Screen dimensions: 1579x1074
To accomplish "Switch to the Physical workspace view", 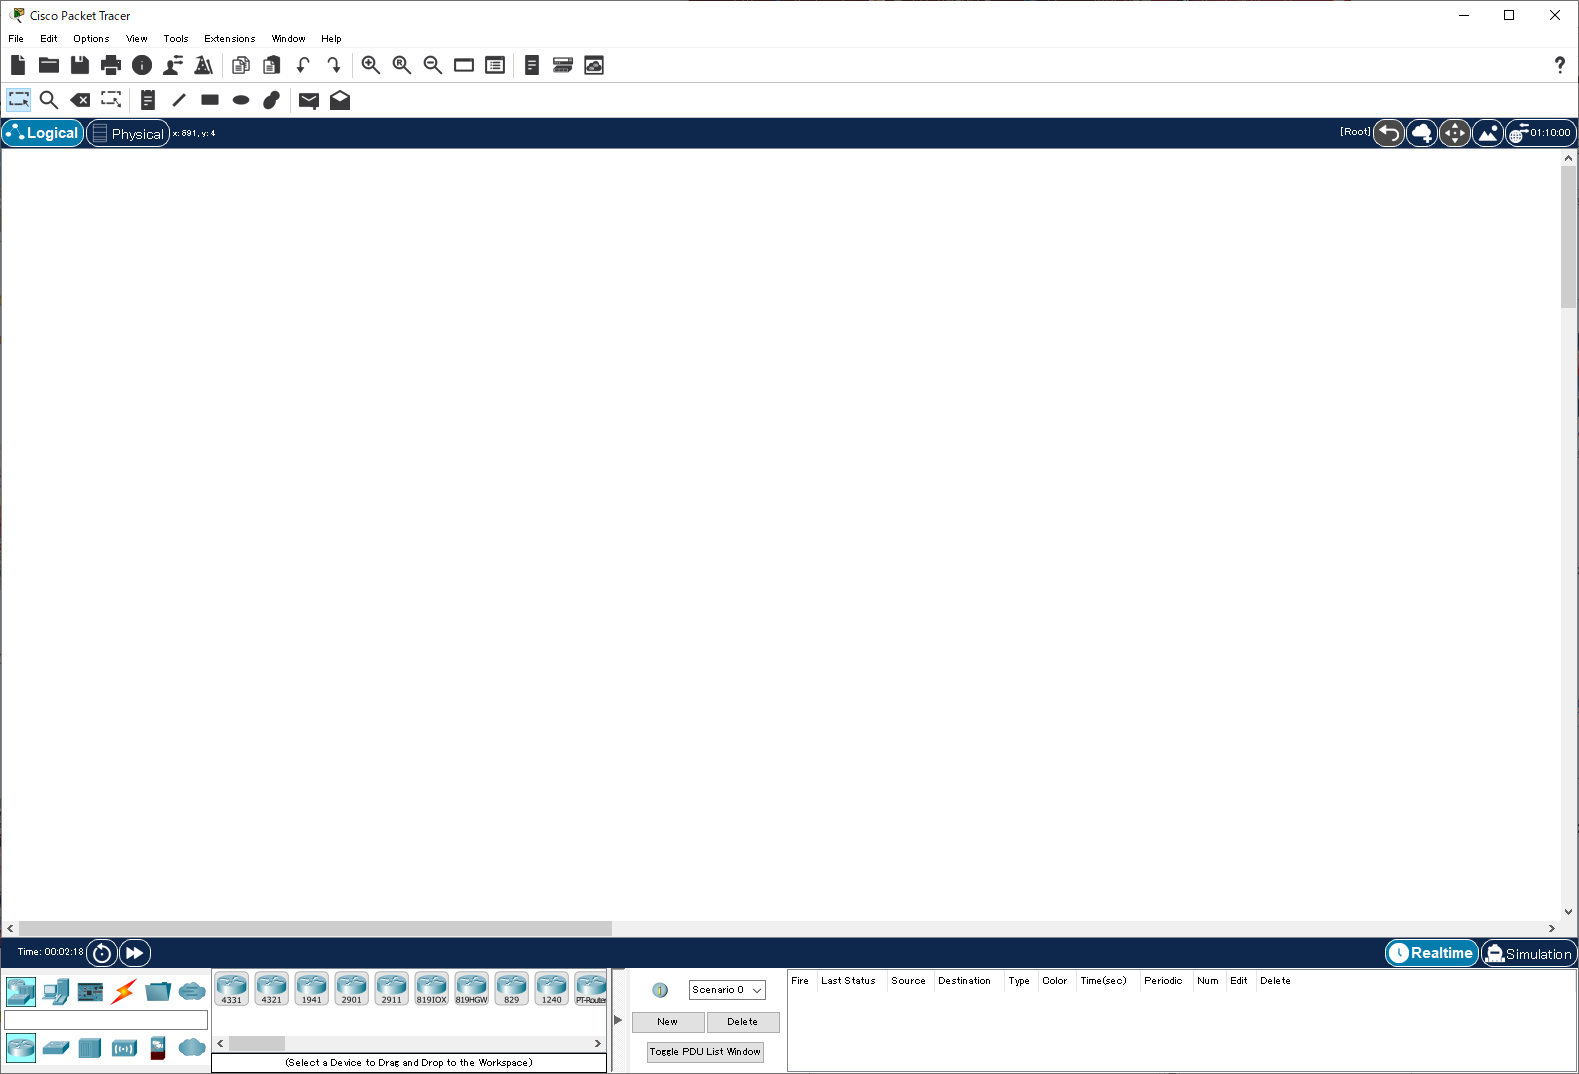I will tap(128, 133).
